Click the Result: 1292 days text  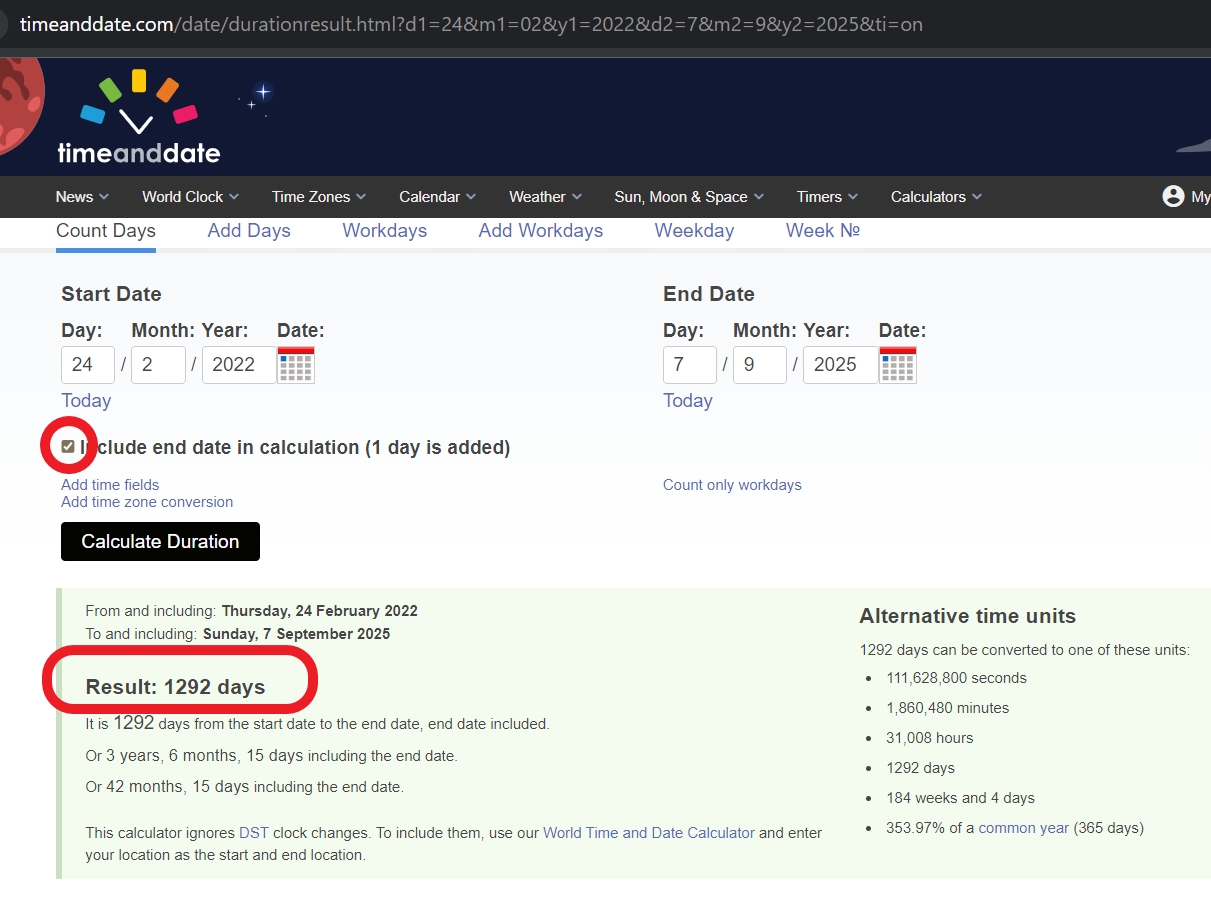click(176, 687)
